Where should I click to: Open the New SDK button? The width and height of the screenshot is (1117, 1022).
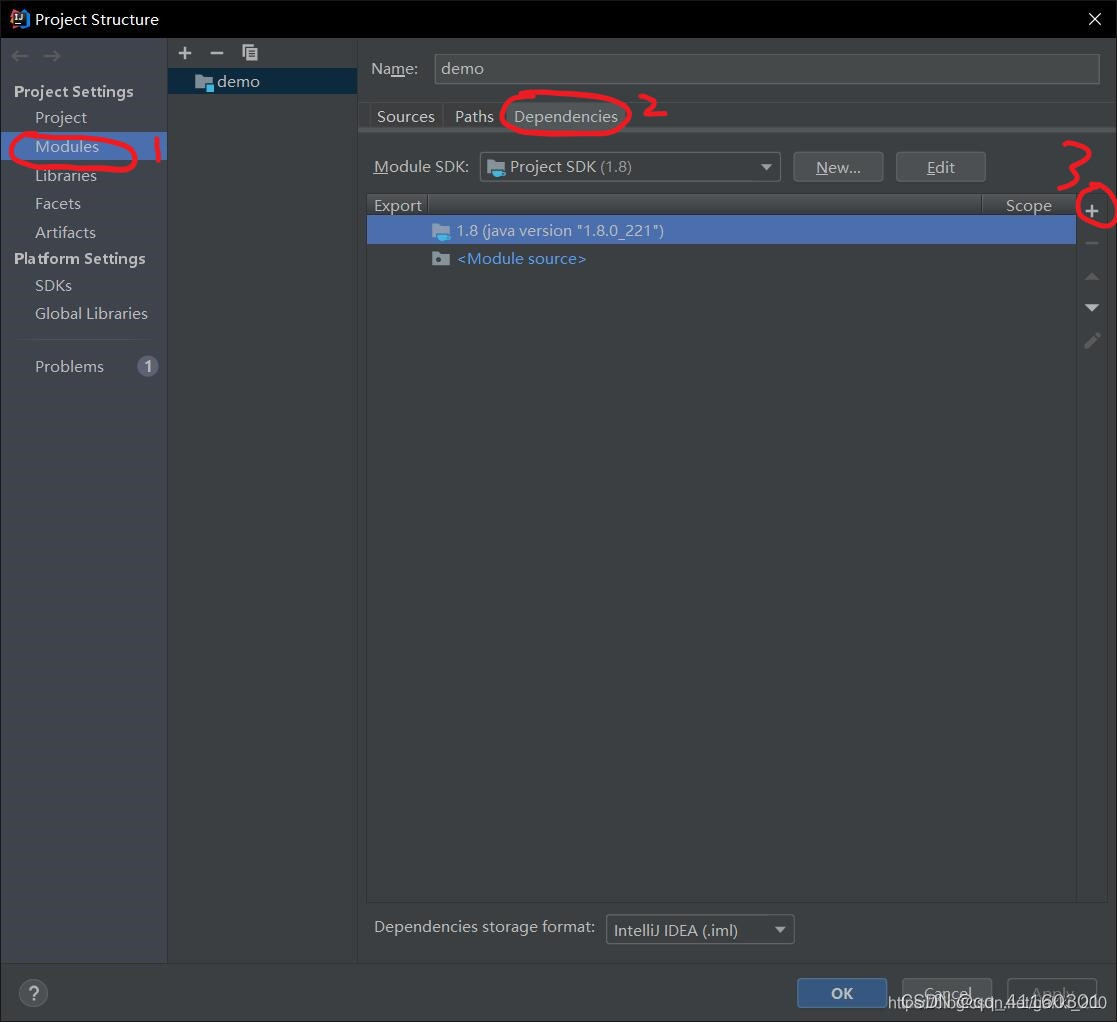pyautogui.click(x=838, y=166)
